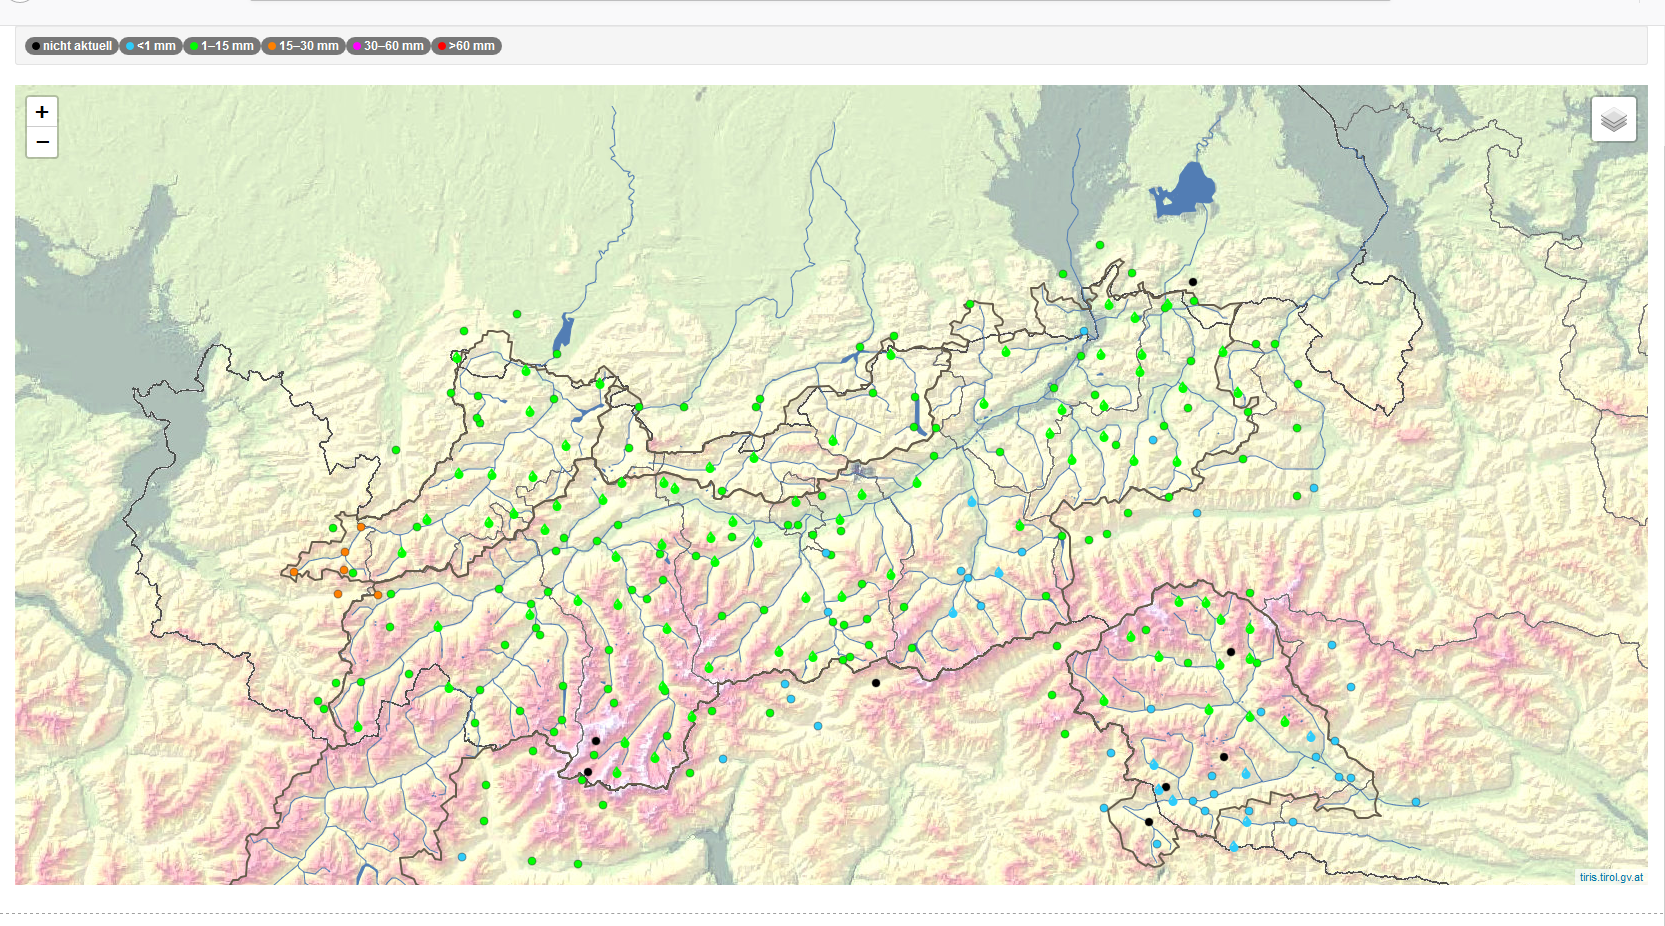
Task: Select the black station marker in the southernmost East Tyrol tip
Action: click(1149, 822)
